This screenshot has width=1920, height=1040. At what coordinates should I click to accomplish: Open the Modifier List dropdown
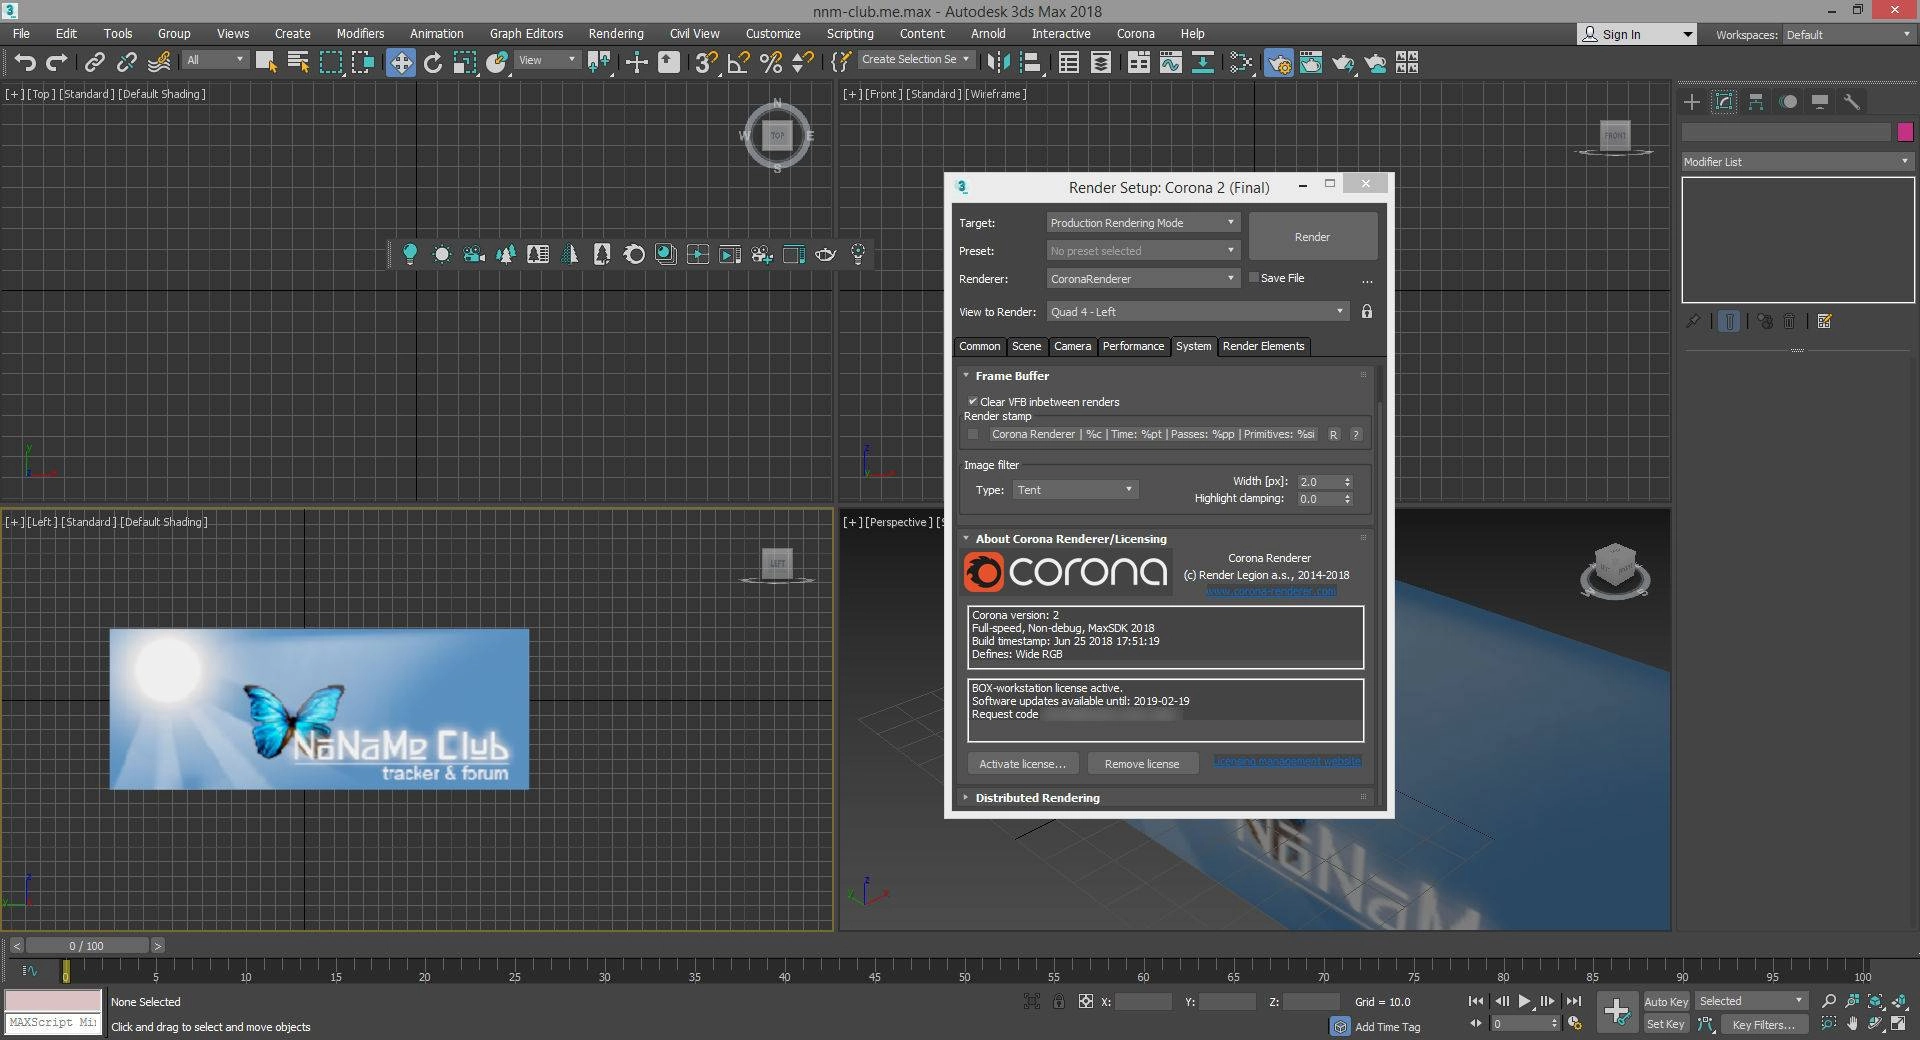pos(1797,162)
